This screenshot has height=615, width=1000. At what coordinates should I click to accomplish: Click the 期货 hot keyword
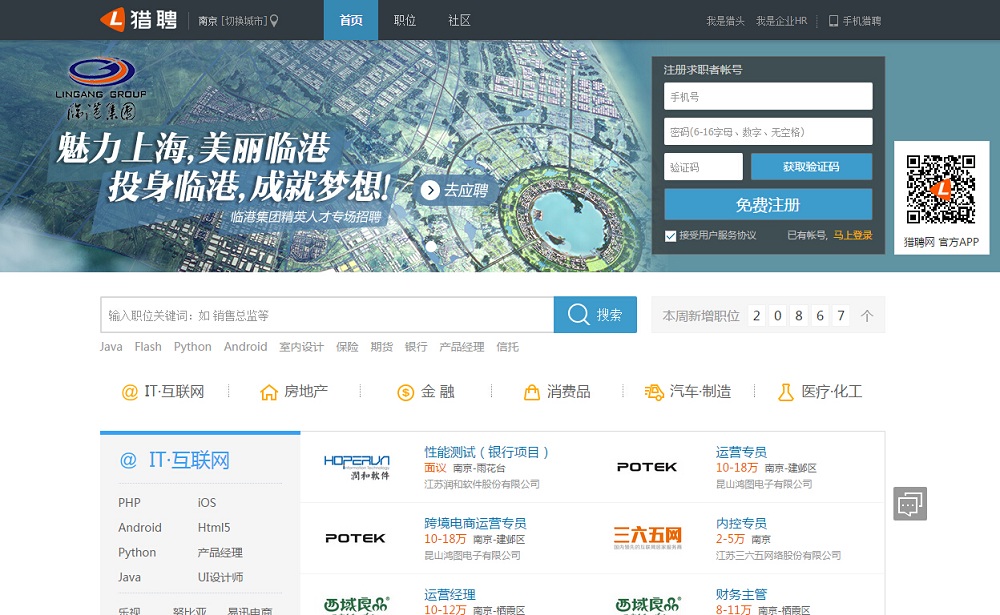point(381,346)
